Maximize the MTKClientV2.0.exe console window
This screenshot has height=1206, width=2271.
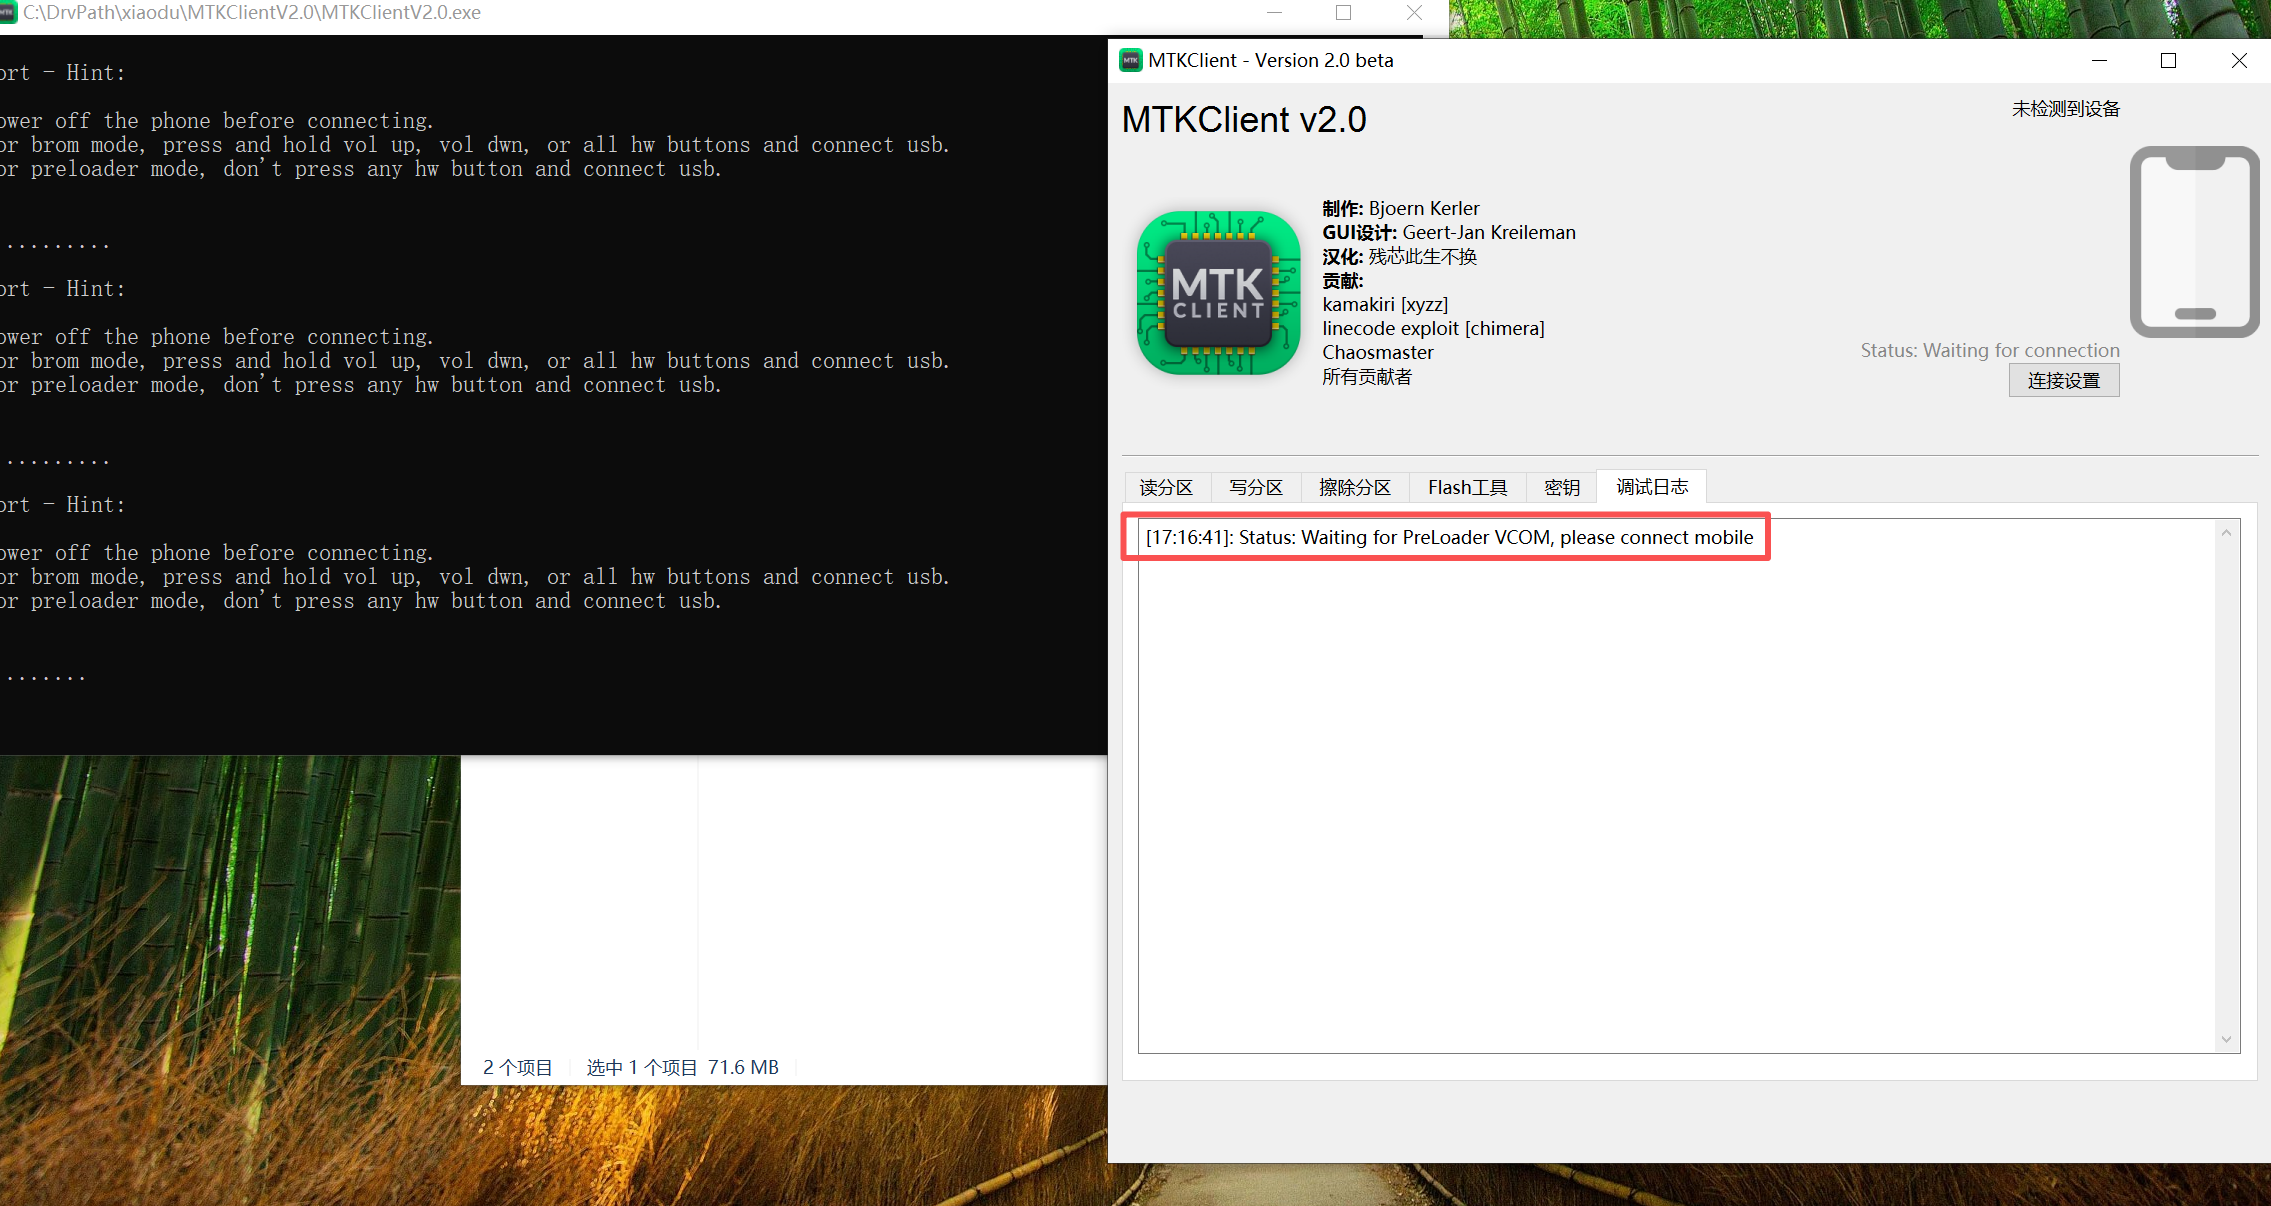pos(1343,12)
